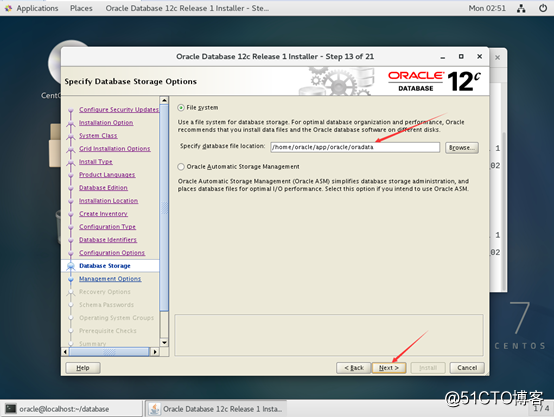Open Management Options step

(x=110, y=279)
